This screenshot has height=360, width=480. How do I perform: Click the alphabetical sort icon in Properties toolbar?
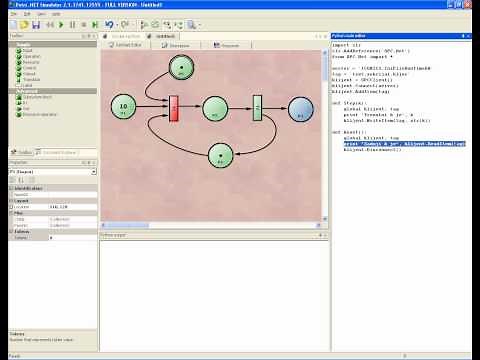point(21,180)
